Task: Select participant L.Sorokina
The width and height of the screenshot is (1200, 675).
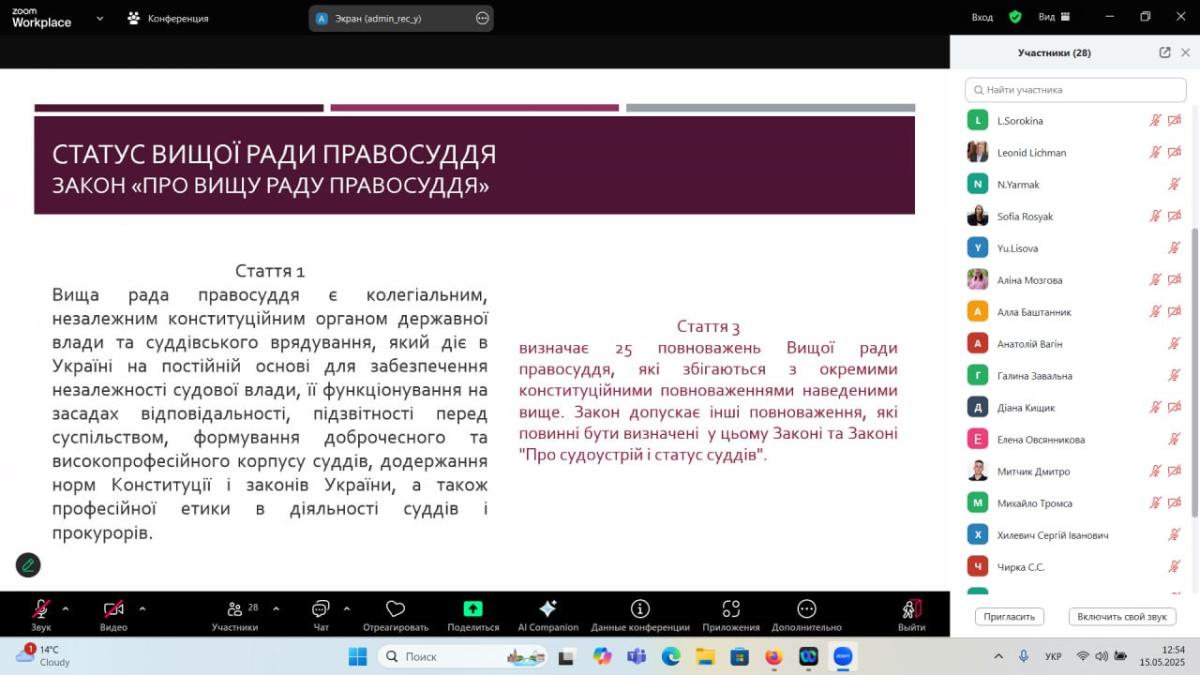Action: (1075, 121)
